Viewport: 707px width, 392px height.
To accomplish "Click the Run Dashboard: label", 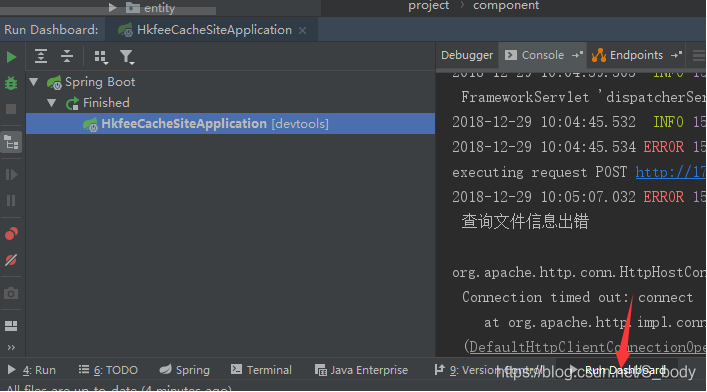I will tap(51, 30).
